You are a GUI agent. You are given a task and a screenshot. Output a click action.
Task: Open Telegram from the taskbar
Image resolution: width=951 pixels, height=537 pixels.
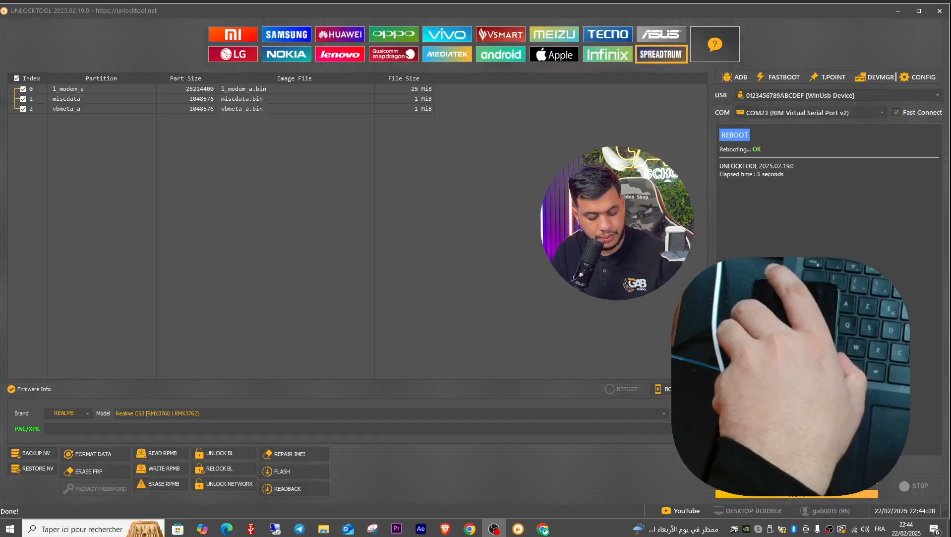coord(299,529)
